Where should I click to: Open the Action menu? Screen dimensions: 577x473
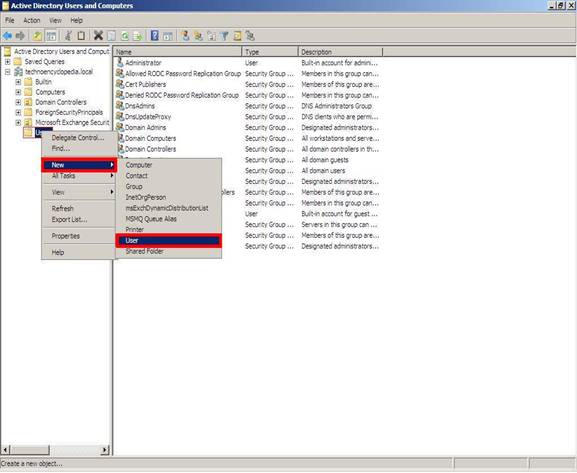click(x=32, y=20)
